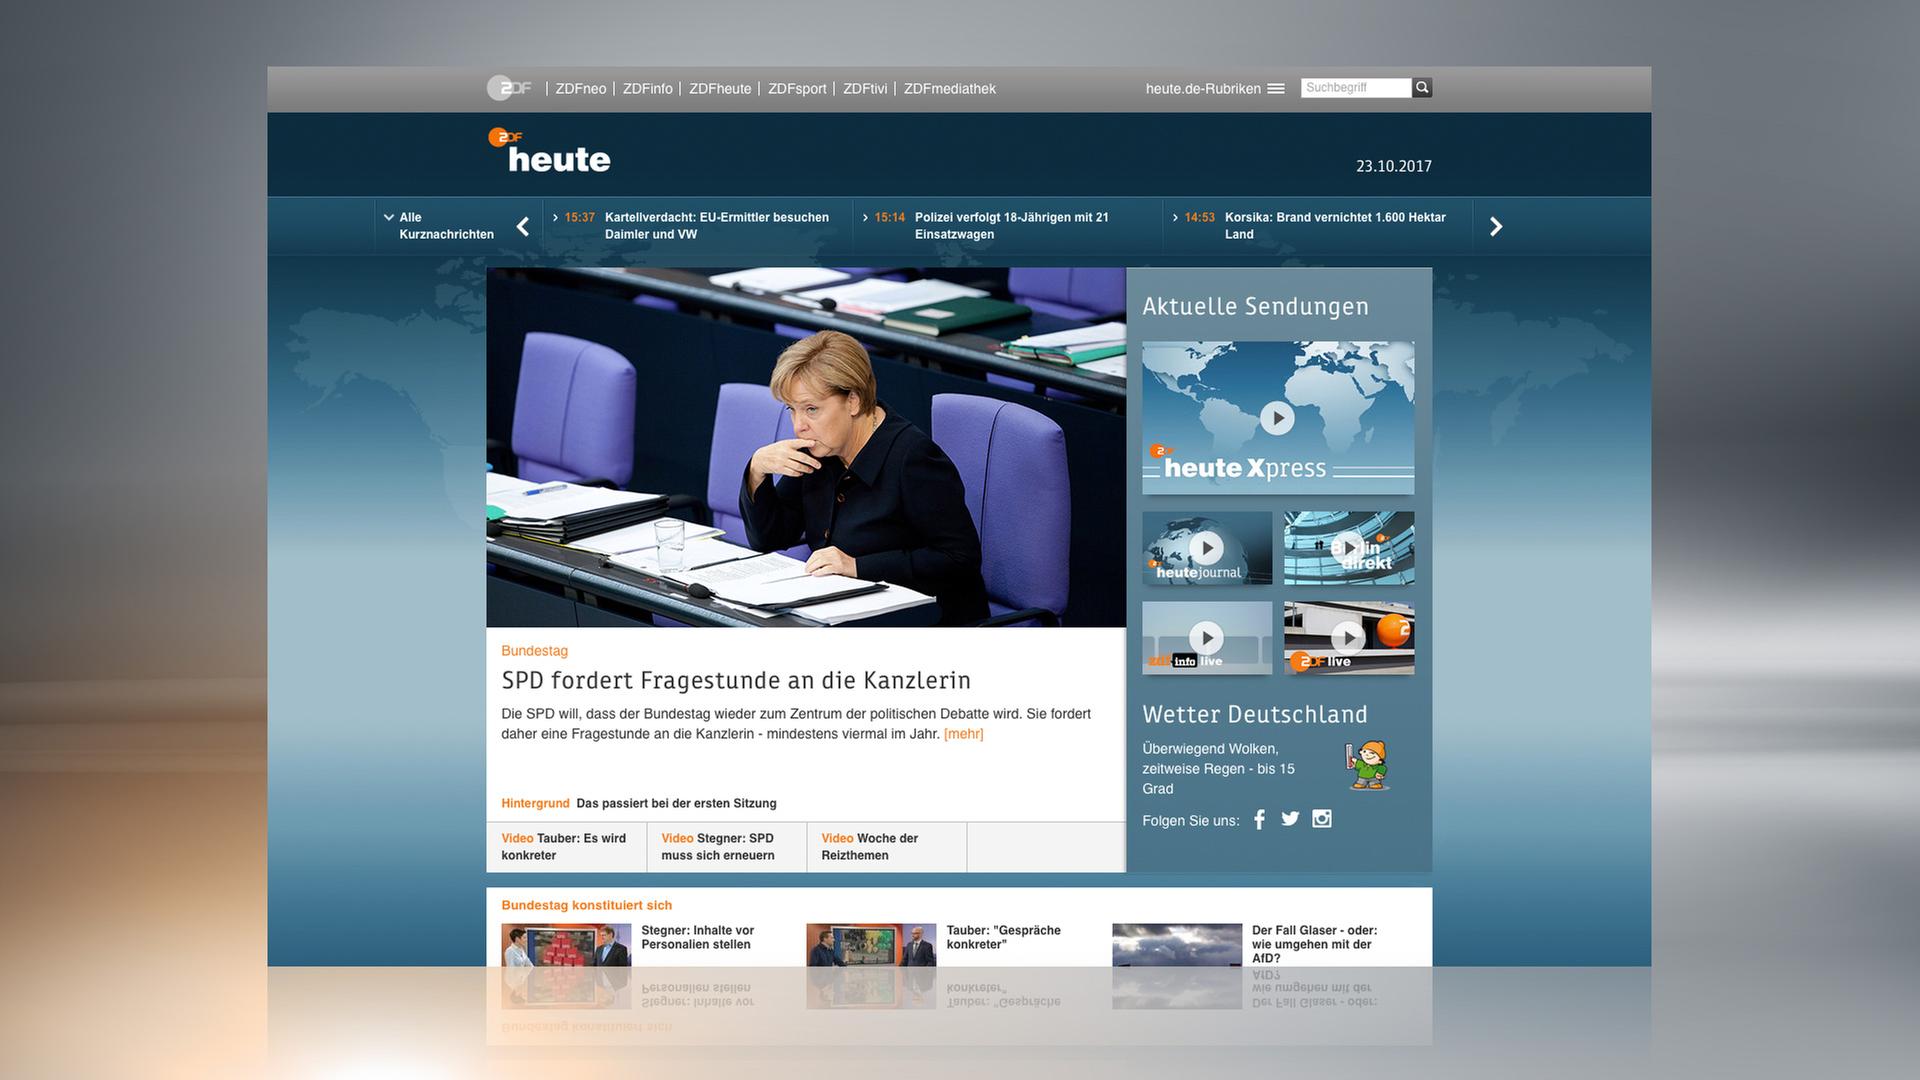Open Tauber: "Gespräche konkreter" text link
The width and height of the screenshot is (1920, 1080).
(1004, 937)
